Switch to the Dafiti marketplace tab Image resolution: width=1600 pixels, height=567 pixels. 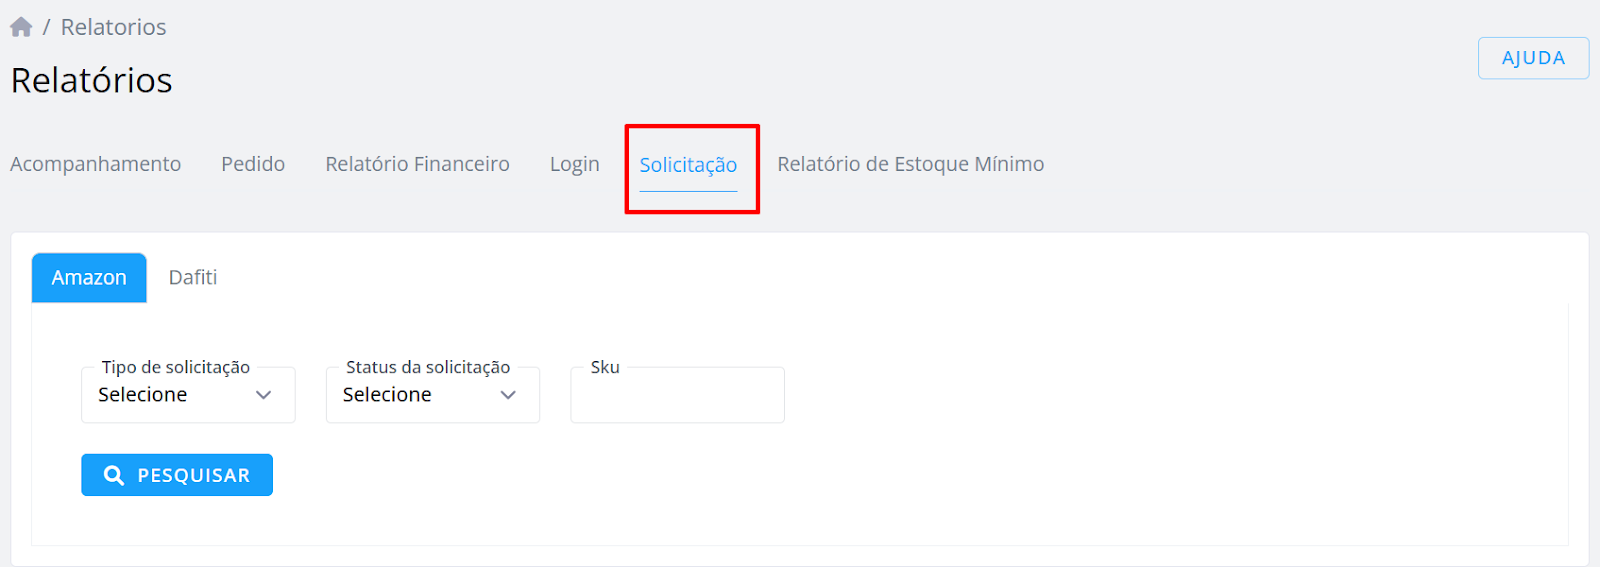pos(193,278)
